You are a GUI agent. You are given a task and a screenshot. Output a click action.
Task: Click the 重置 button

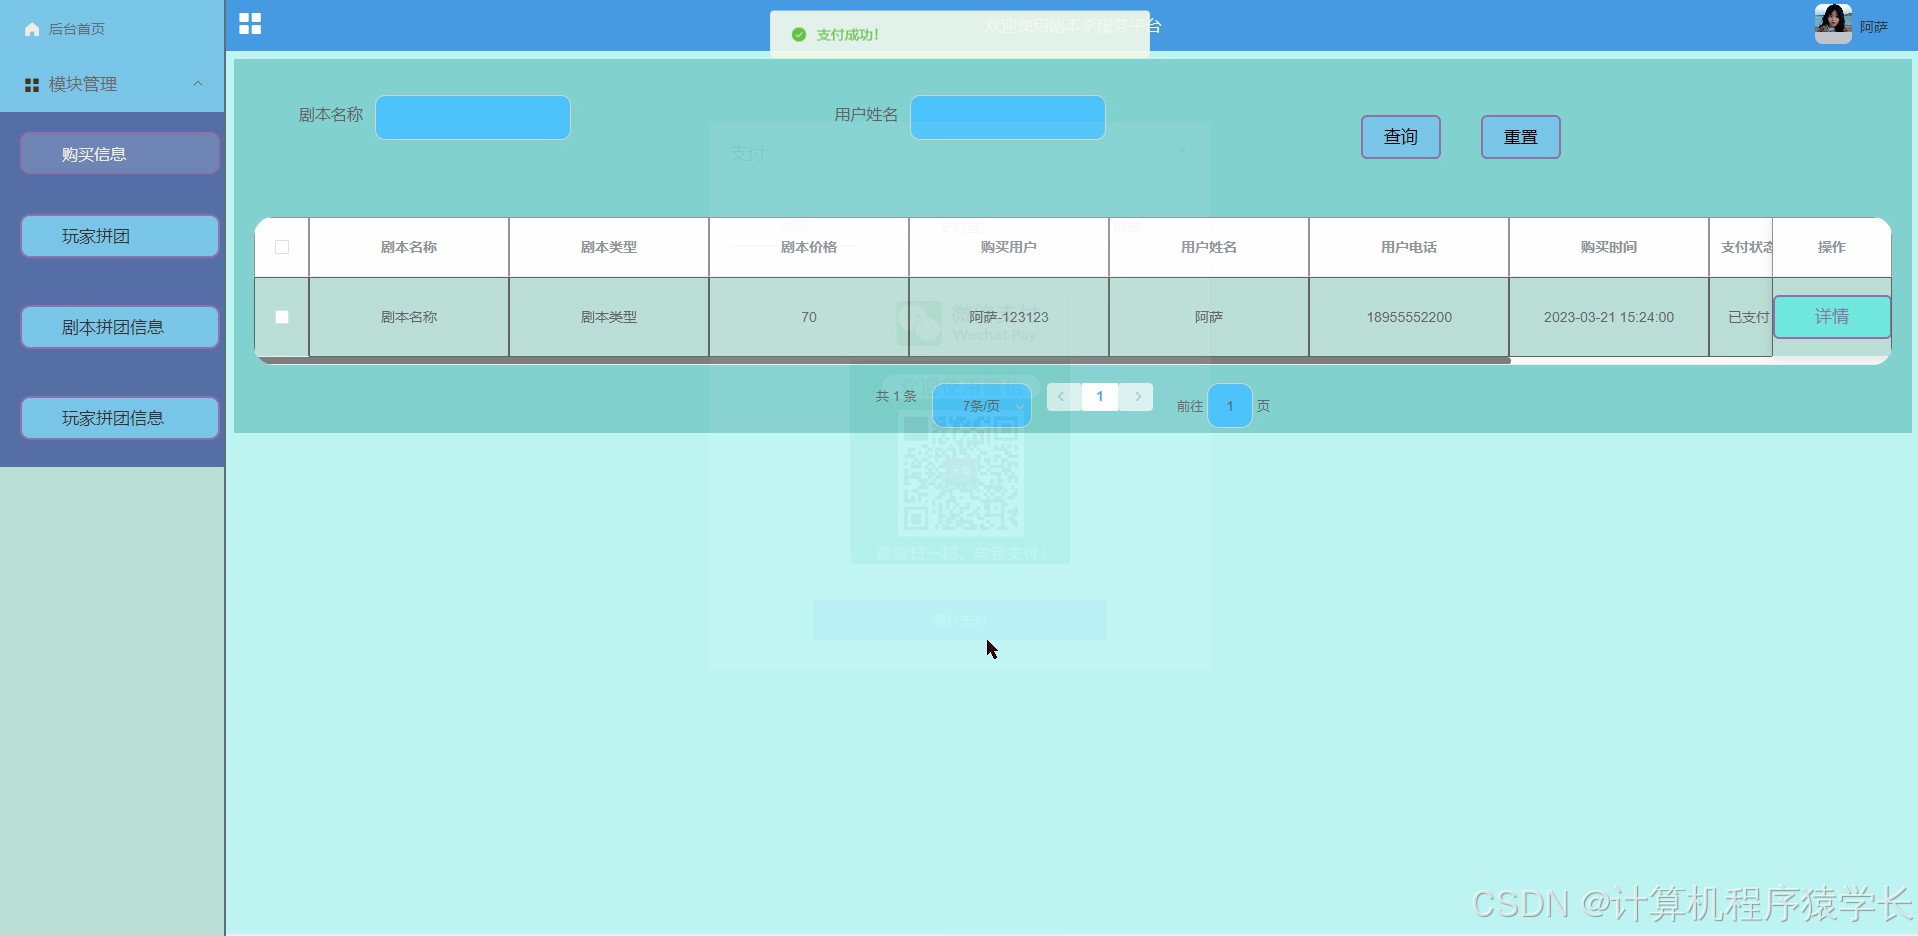pos(1520,137)
